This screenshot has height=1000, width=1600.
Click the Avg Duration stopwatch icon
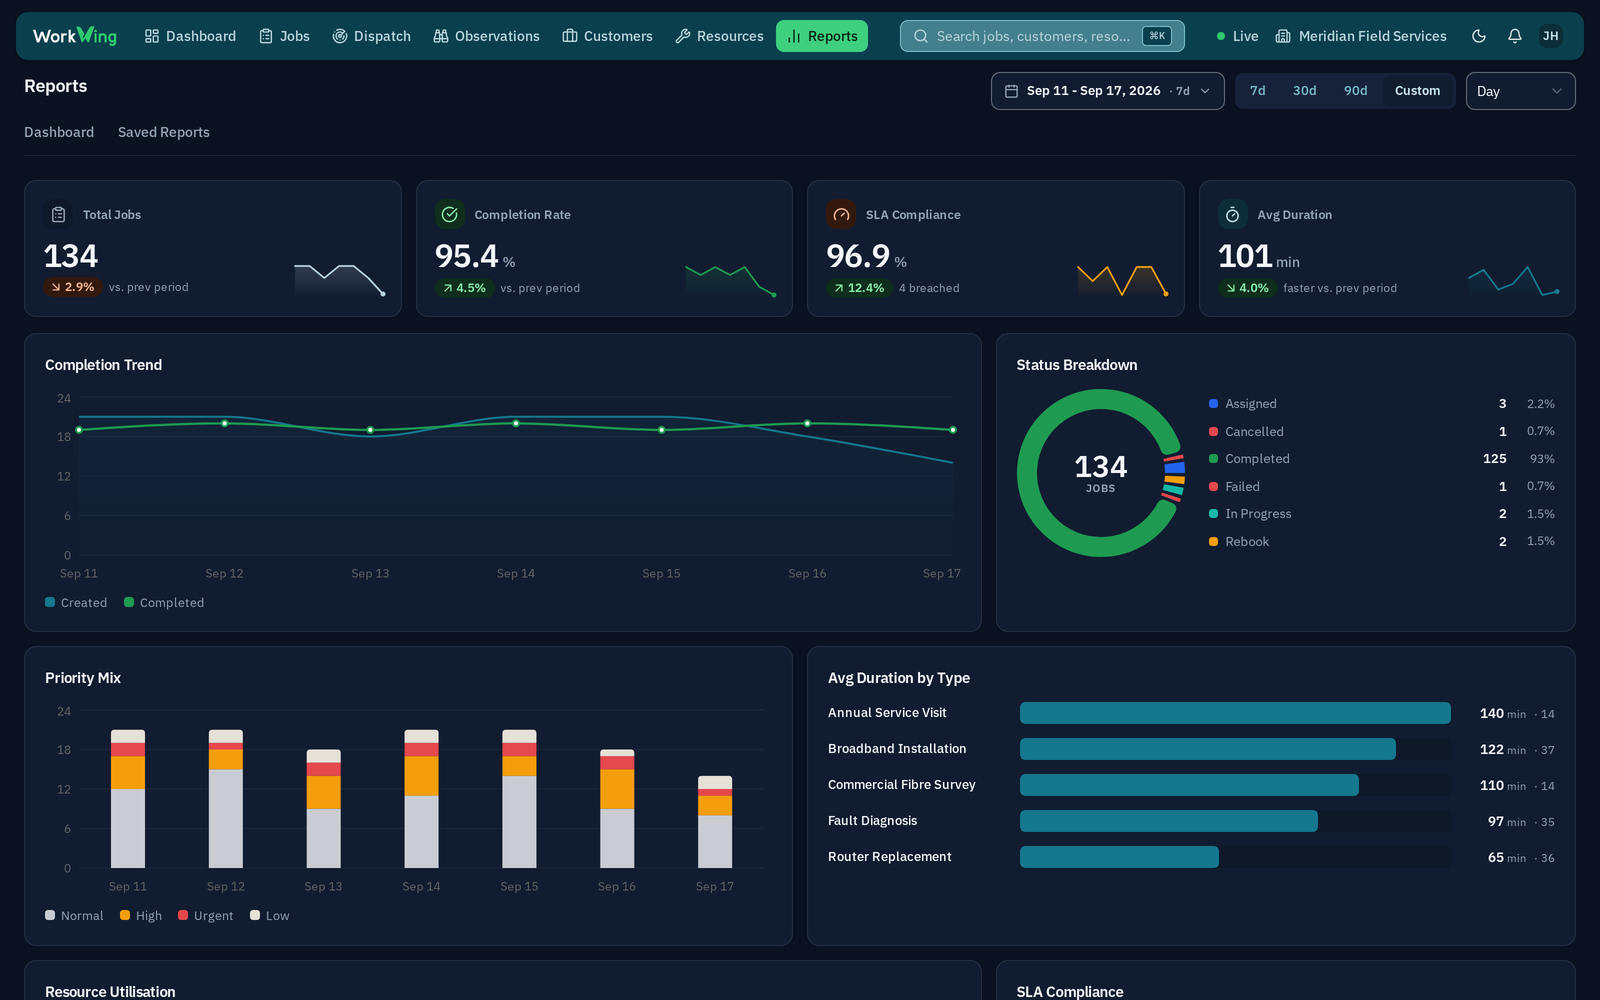click(1233, 215)
